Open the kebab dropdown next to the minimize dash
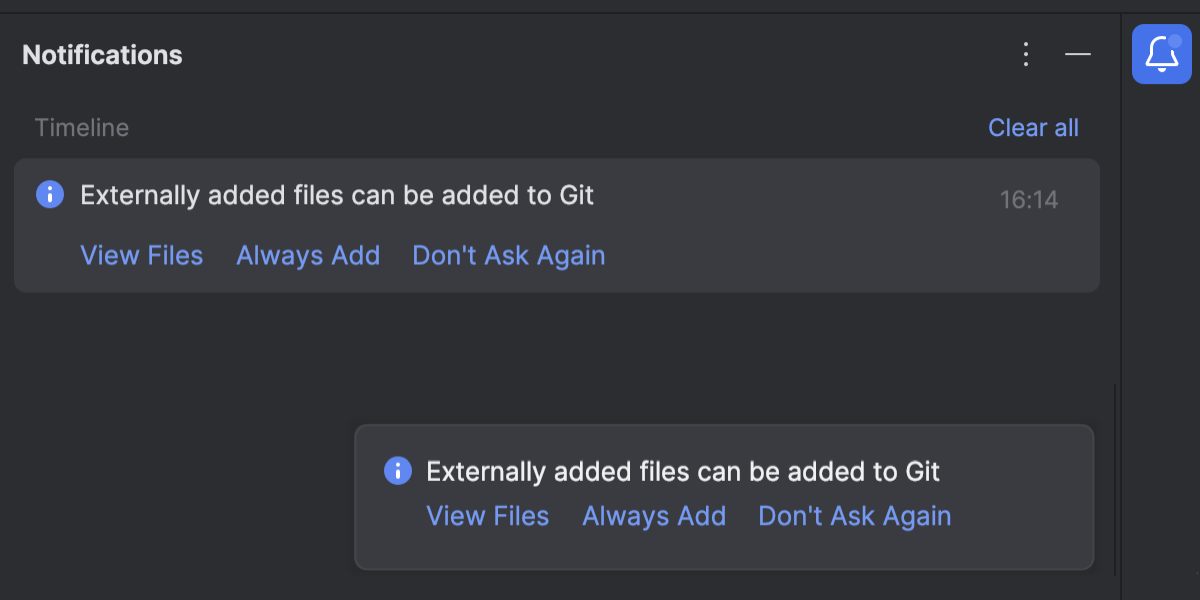Viewport: 1200px width, 600px height. click(x=1025, y=55)
